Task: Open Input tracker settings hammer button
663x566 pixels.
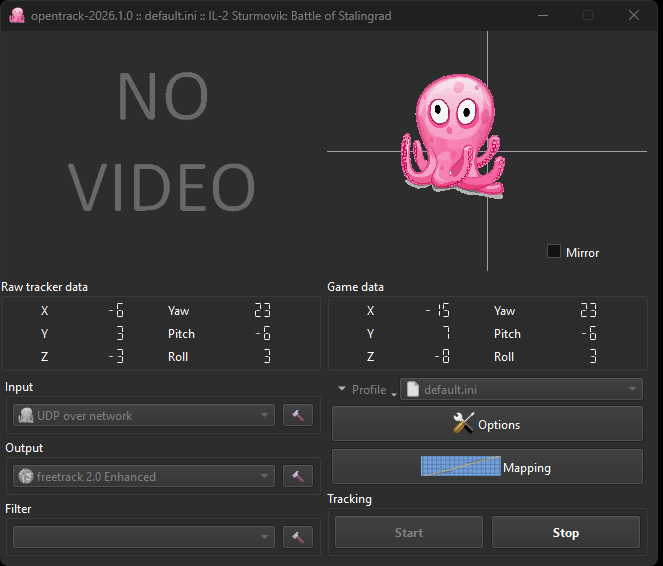Action: [x=298, y=416]
